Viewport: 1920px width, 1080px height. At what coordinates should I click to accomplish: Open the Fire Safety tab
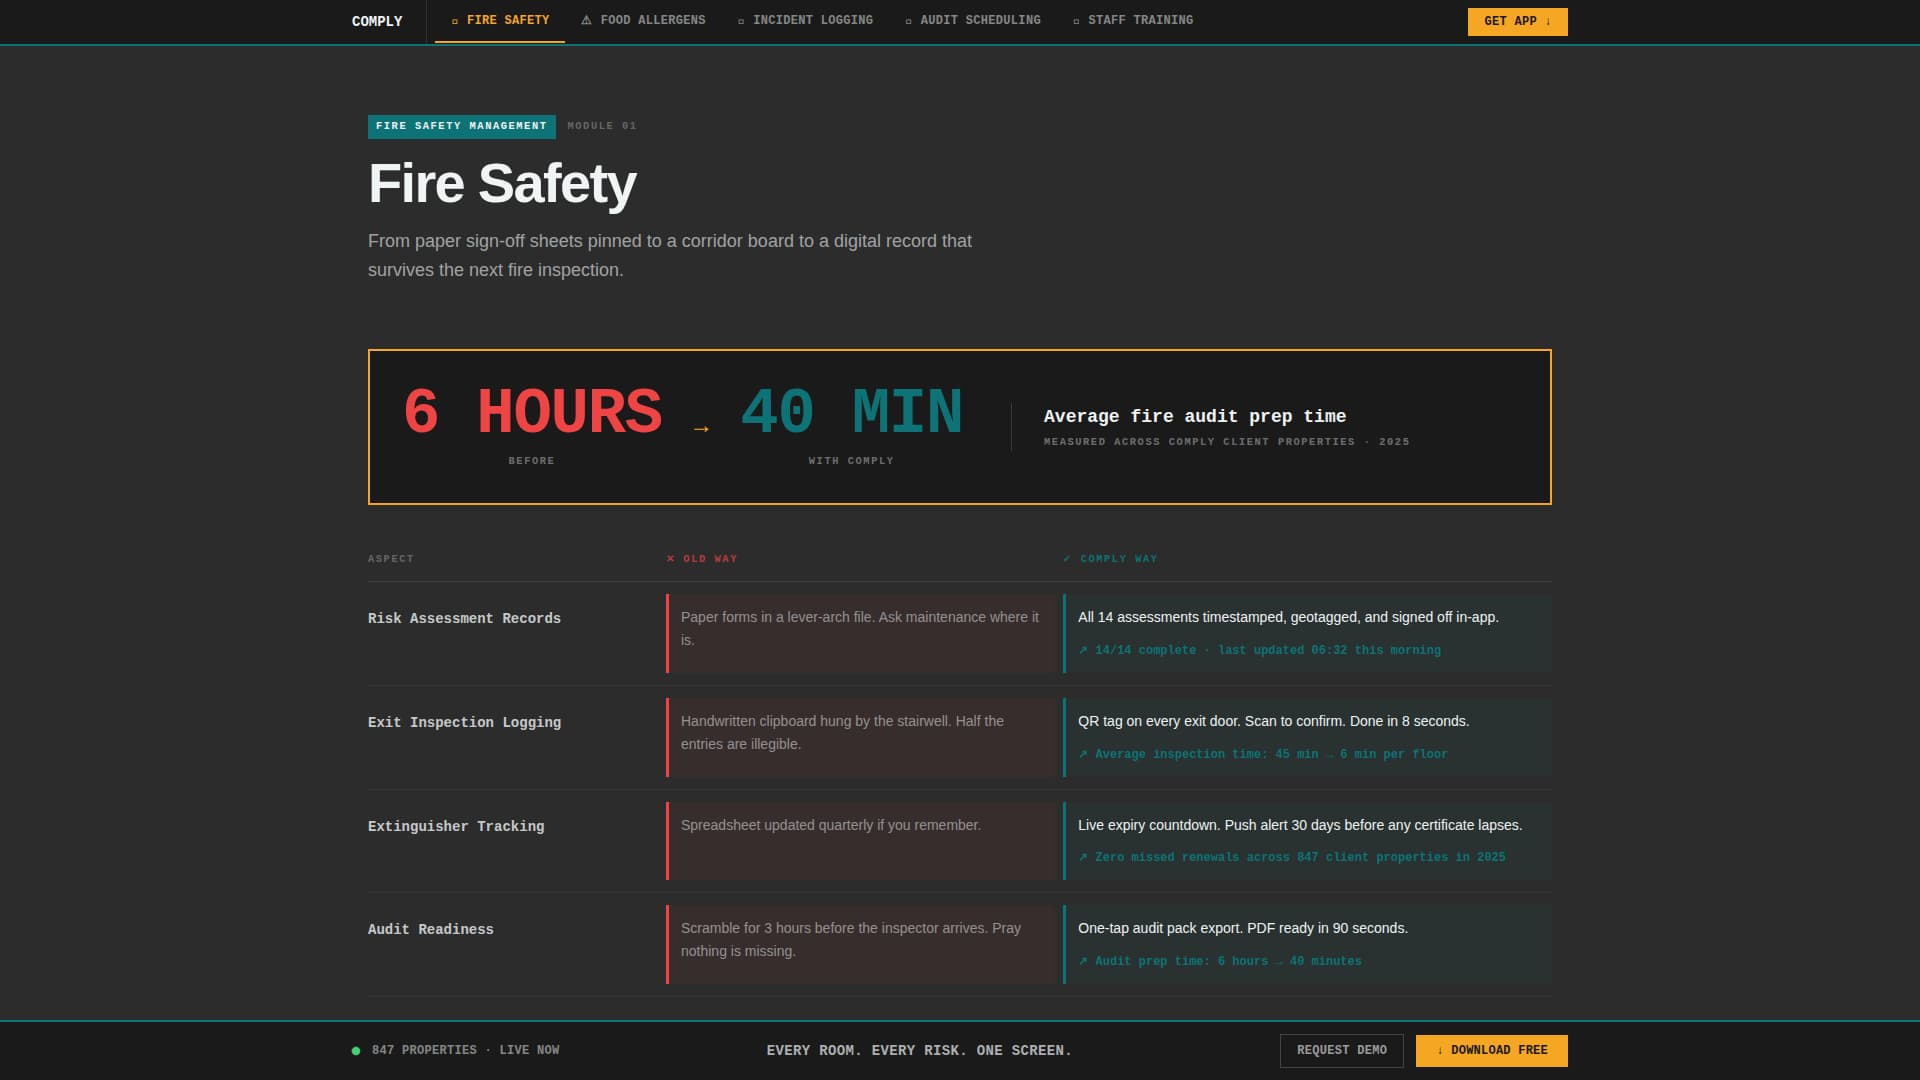point(500,21)
